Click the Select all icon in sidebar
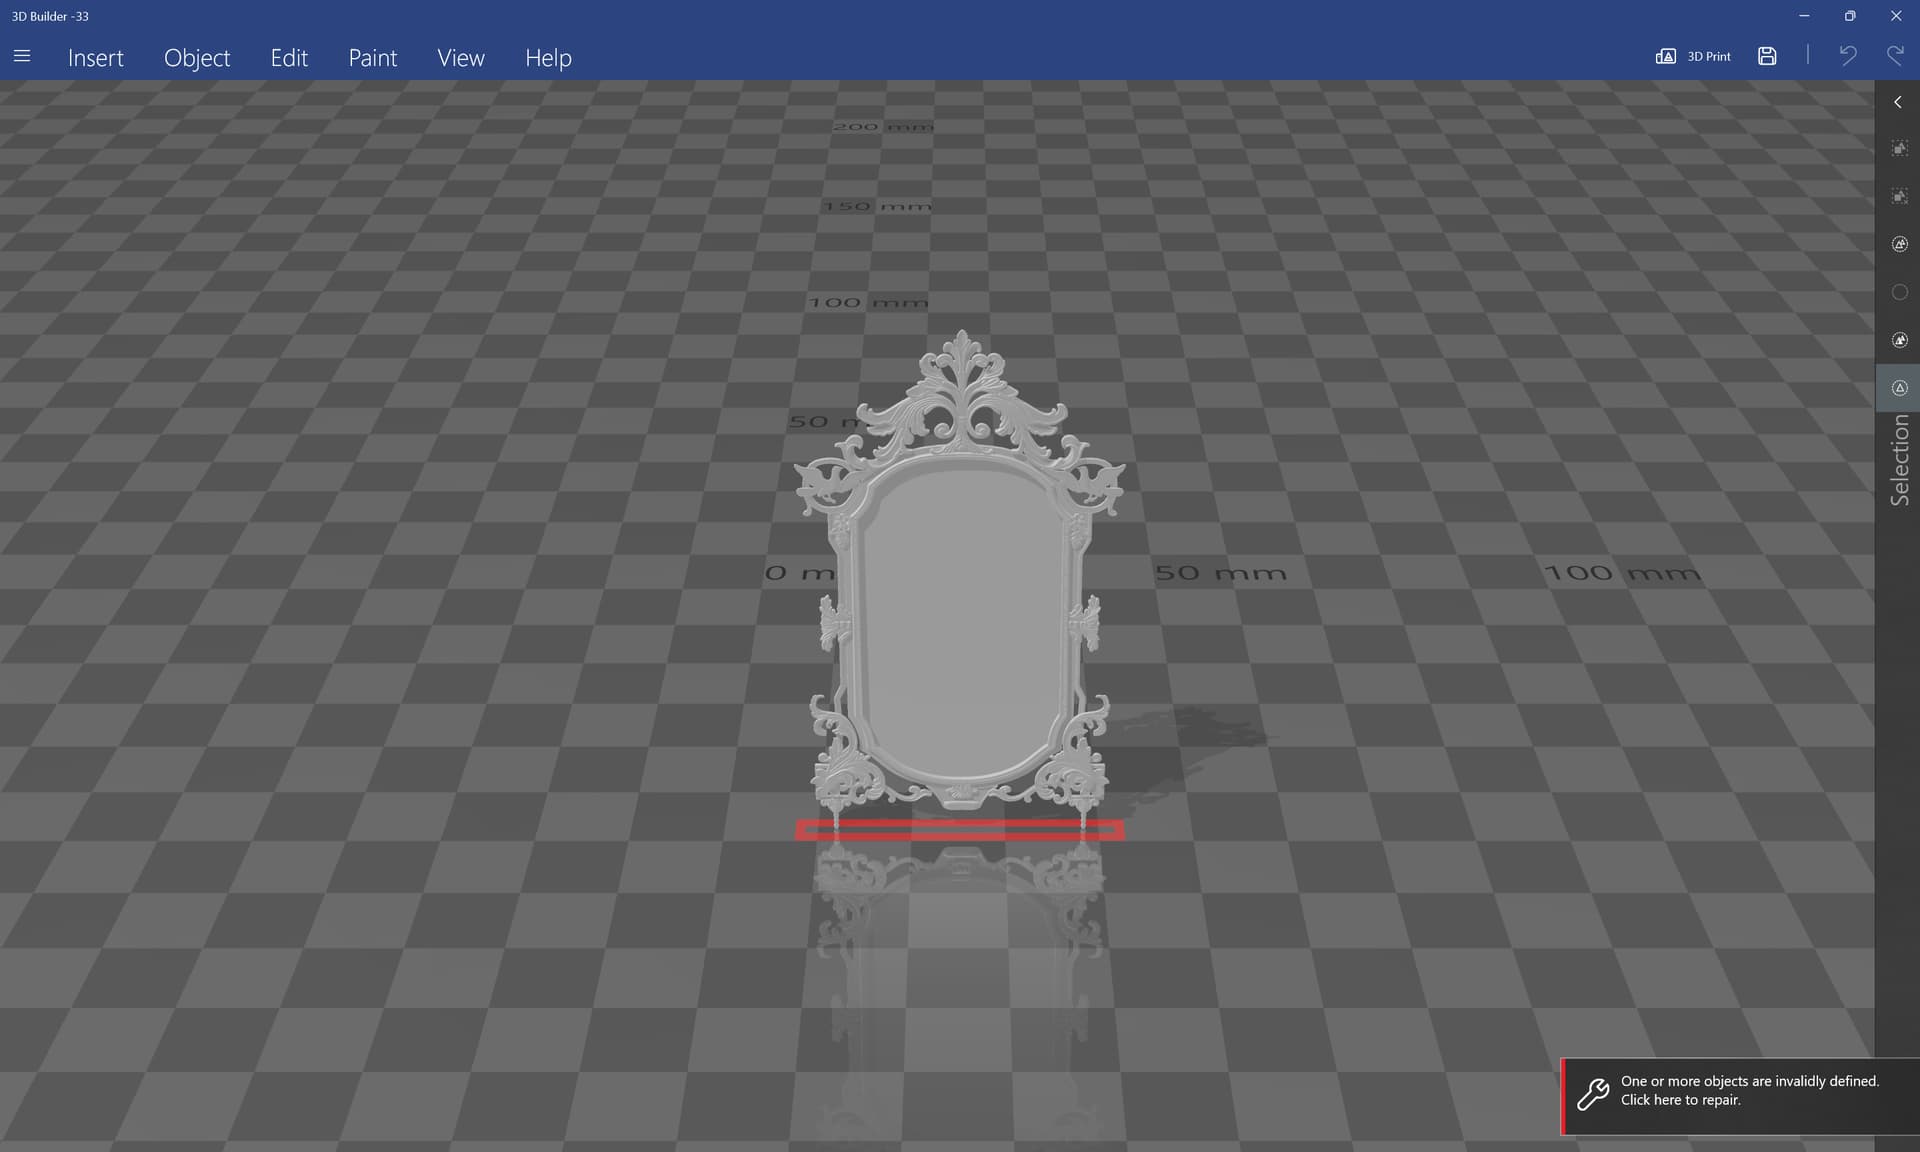 (x=1899, y=244)
